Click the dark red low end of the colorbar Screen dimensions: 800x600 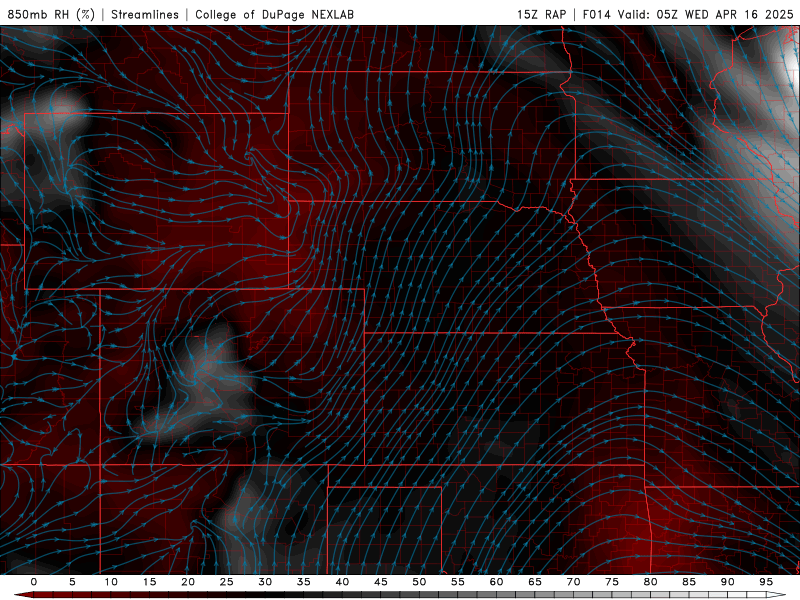click(24, 595)
